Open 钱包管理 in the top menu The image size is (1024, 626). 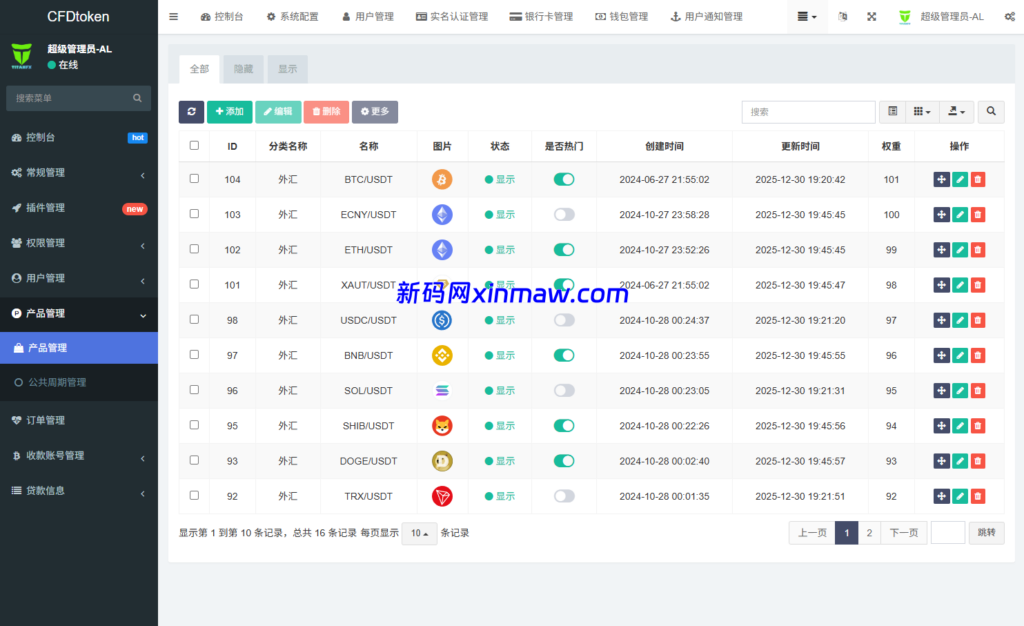[x=621, y=16]
